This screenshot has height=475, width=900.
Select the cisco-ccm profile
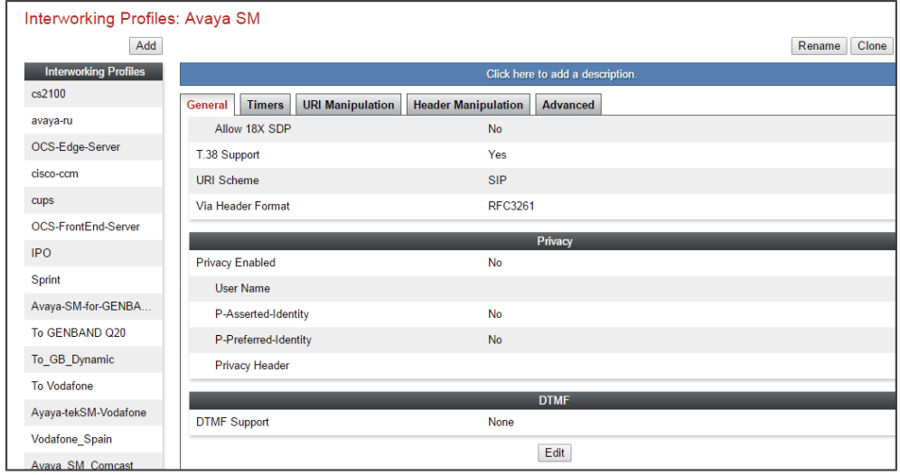(94, 173)
